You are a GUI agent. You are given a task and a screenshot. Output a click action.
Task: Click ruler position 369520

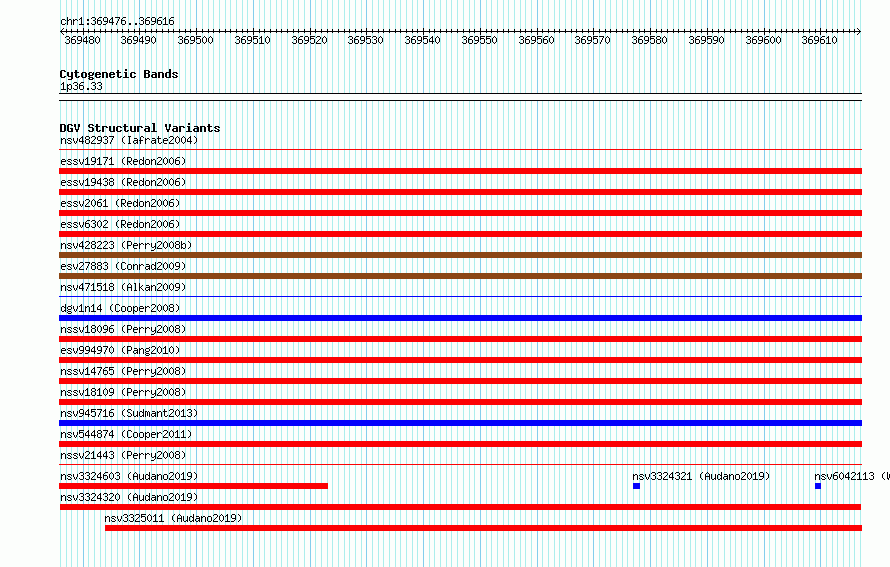pyautogui.click(x=309, y=40)
